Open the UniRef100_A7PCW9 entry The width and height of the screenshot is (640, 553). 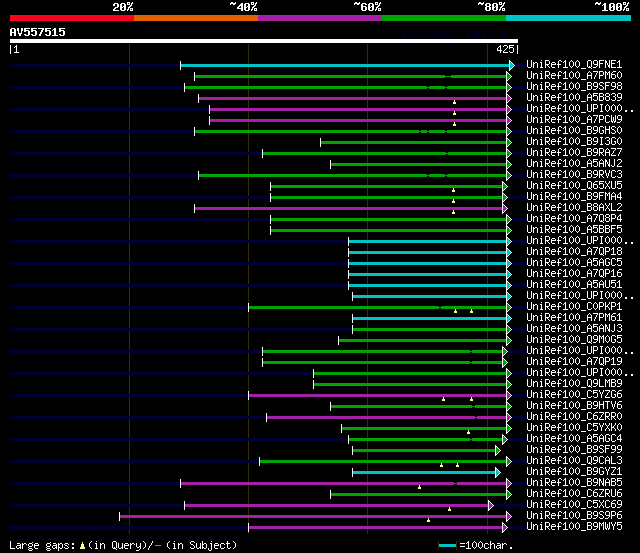[x=574, y=120]
